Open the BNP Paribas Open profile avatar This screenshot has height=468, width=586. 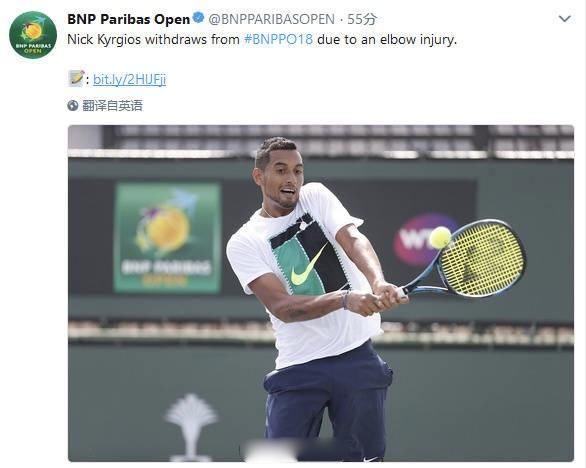point(33,35)
